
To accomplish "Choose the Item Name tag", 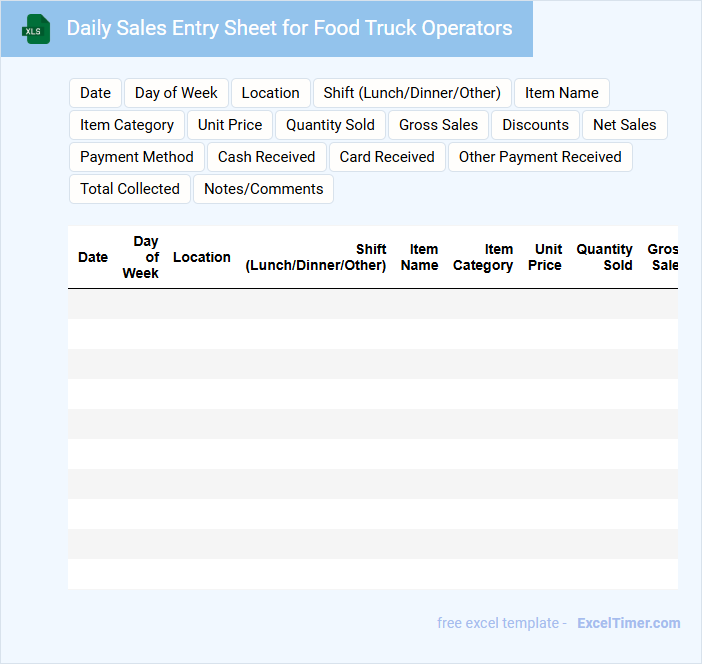I will (561, 93).
